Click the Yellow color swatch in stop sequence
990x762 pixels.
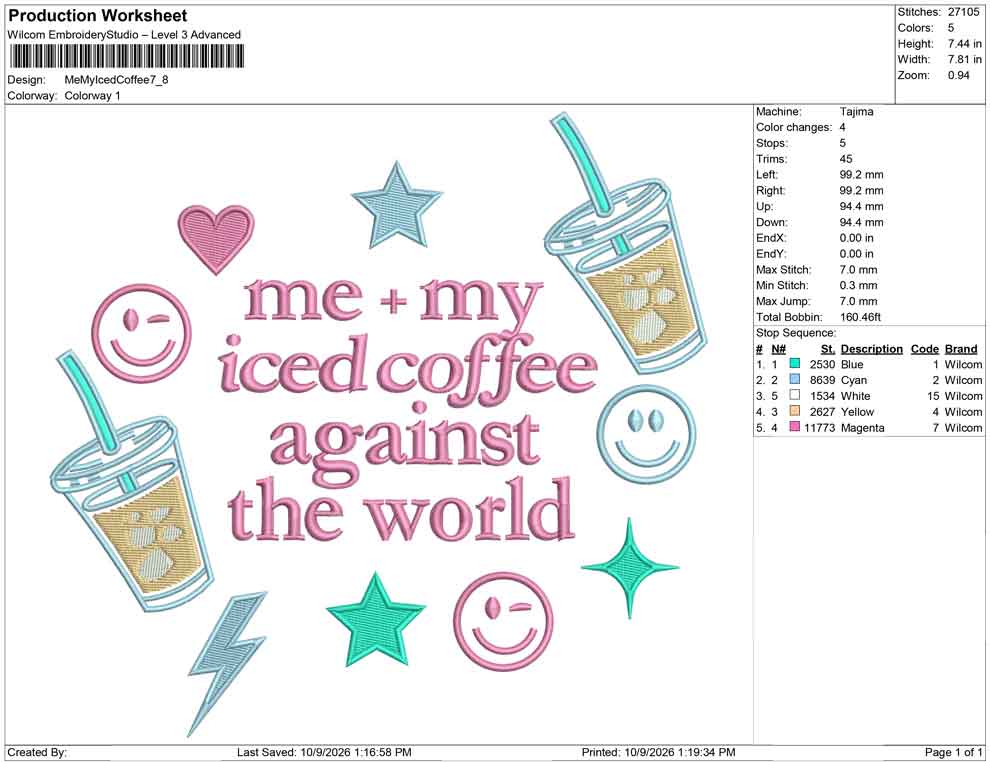[x=795, y=411]
